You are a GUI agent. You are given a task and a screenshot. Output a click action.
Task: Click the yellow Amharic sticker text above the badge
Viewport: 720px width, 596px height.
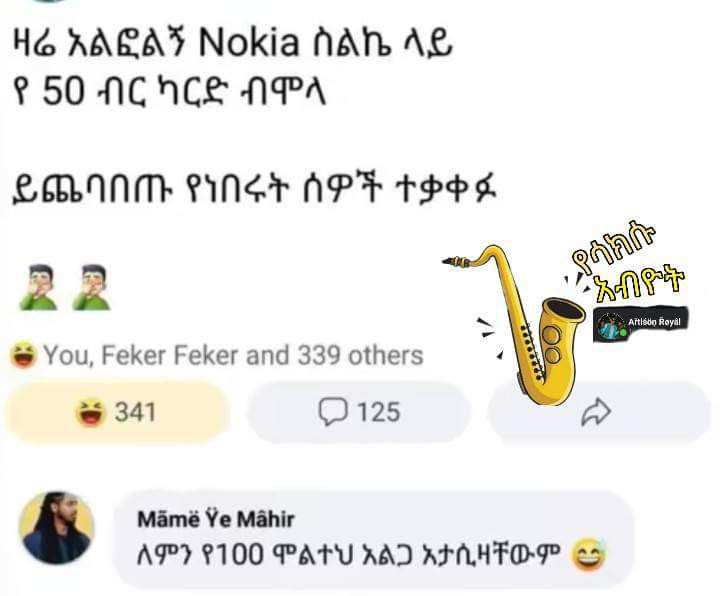coord(628,262)
